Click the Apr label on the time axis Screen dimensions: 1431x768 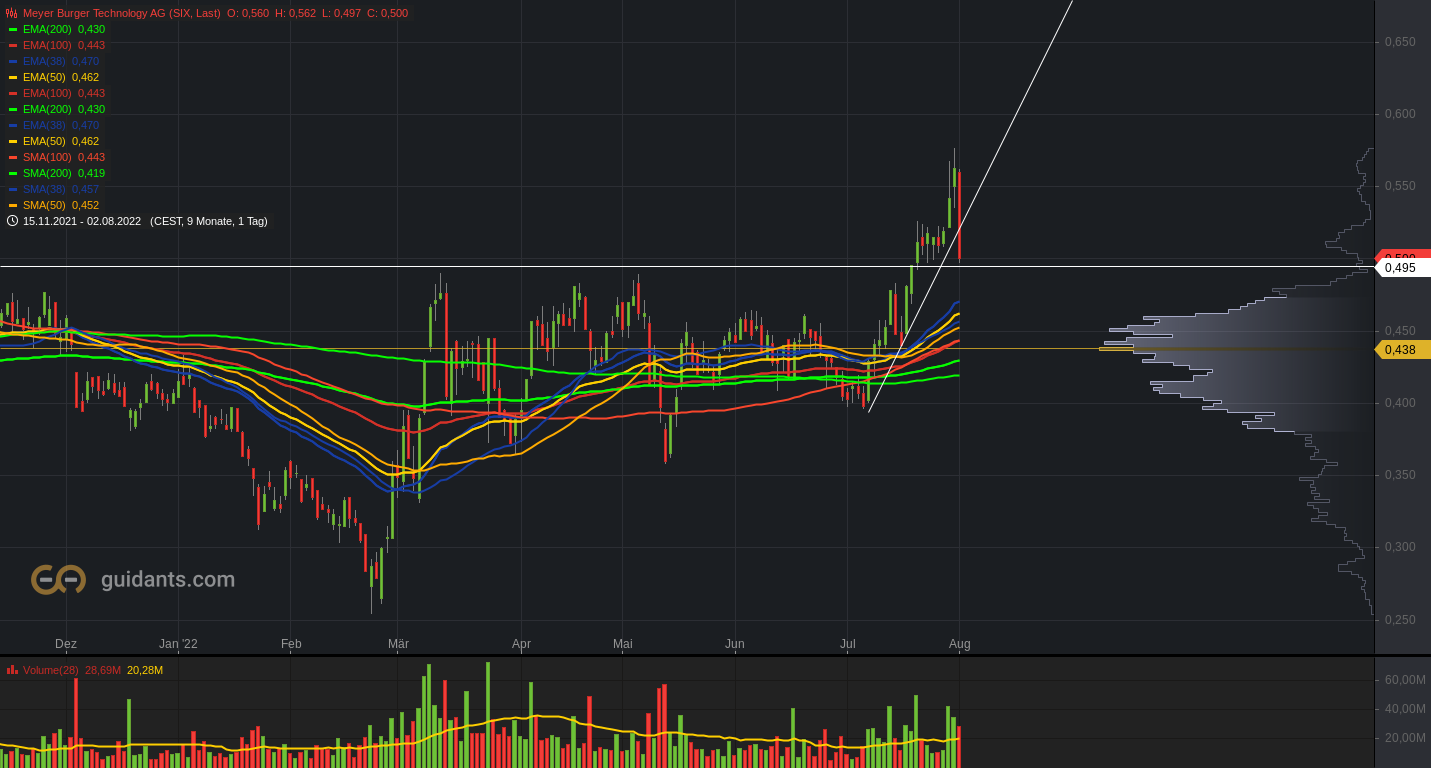point(521,644)
